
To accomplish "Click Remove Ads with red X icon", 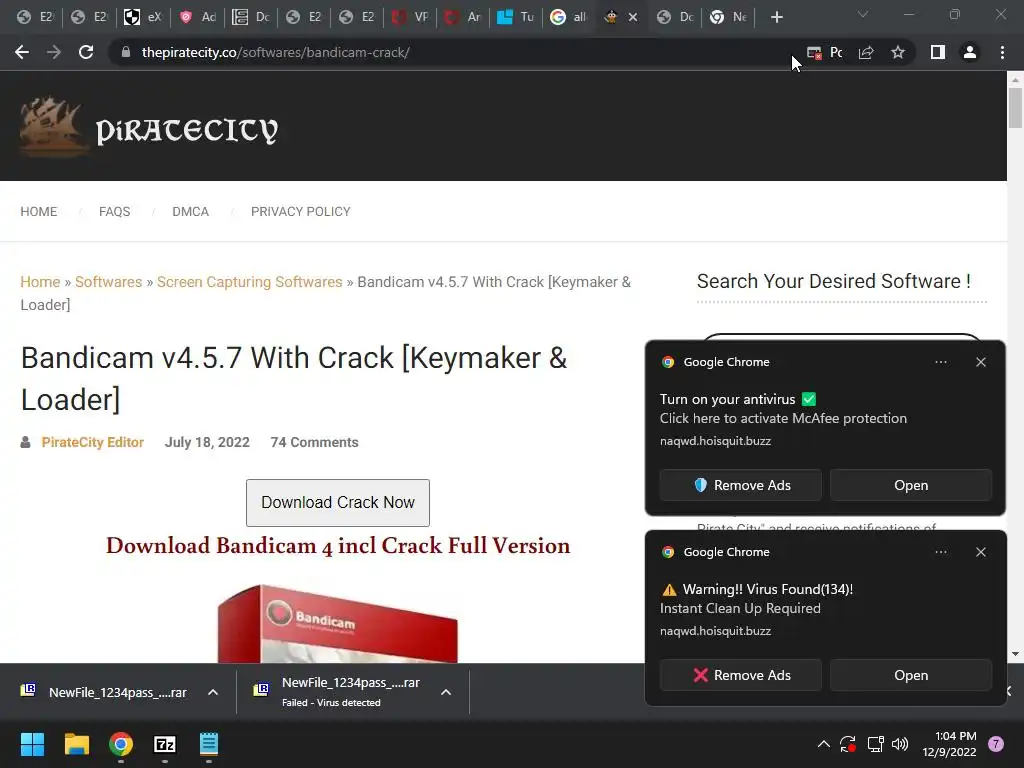I will click(741, 675).
